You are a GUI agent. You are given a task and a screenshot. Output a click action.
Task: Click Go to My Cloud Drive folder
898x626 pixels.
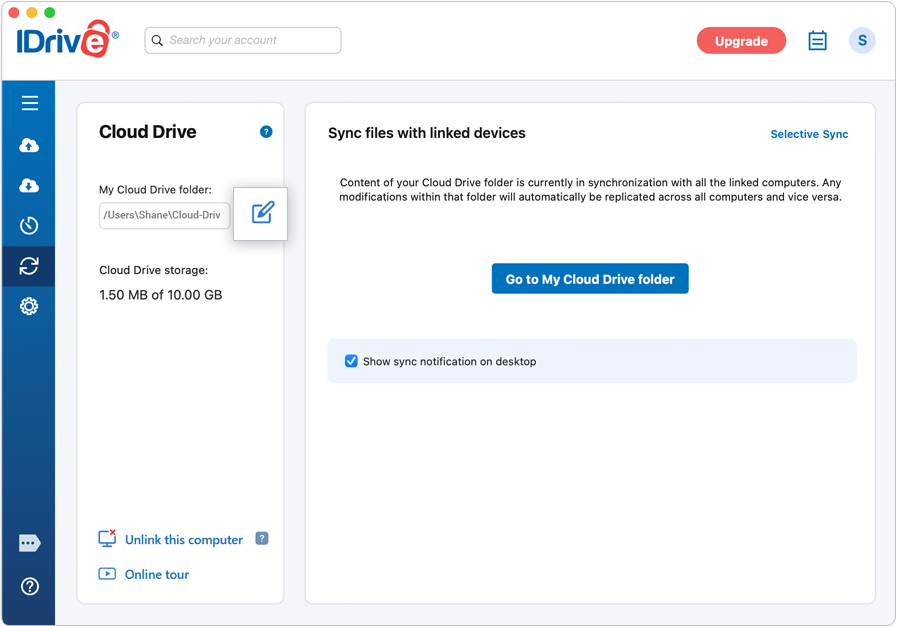pos(590,279)
